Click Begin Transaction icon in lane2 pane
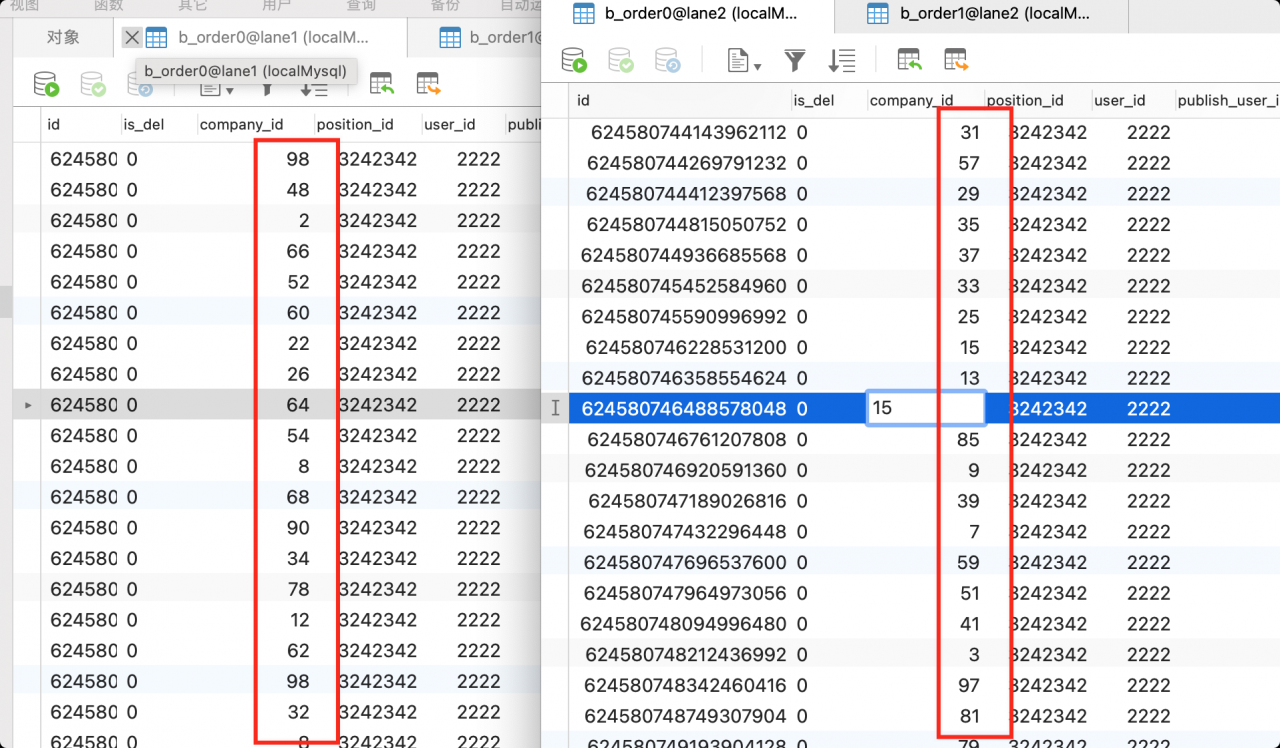 574,61
